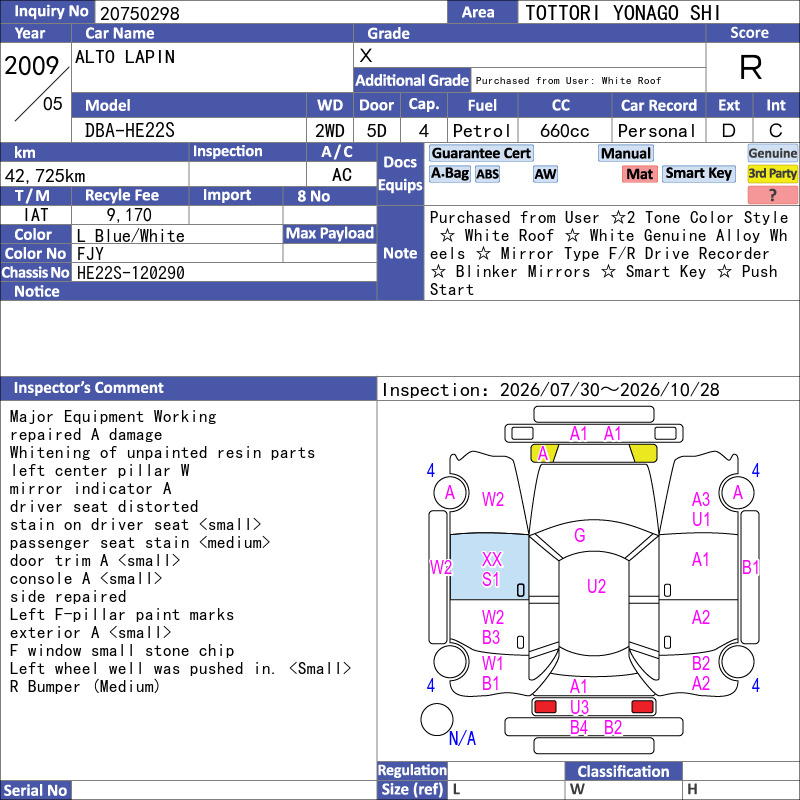Click the Score value R
The image size is (800, 800).
[x=751, y=67]
